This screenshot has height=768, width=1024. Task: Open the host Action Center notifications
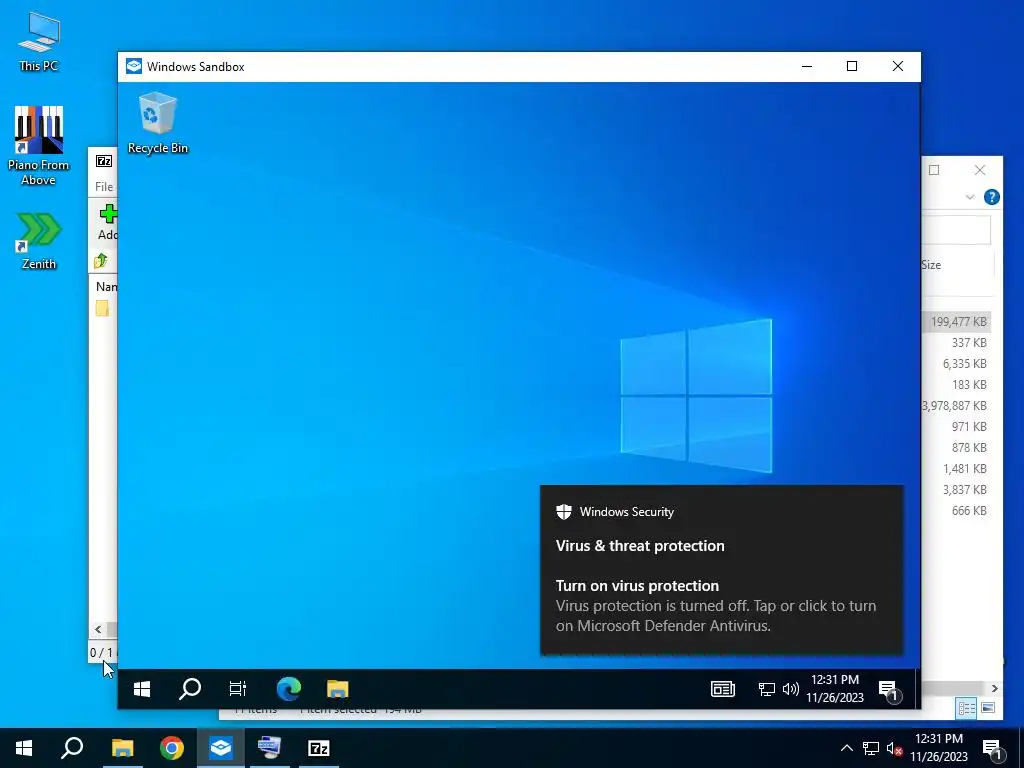click(x=993, y=750)
